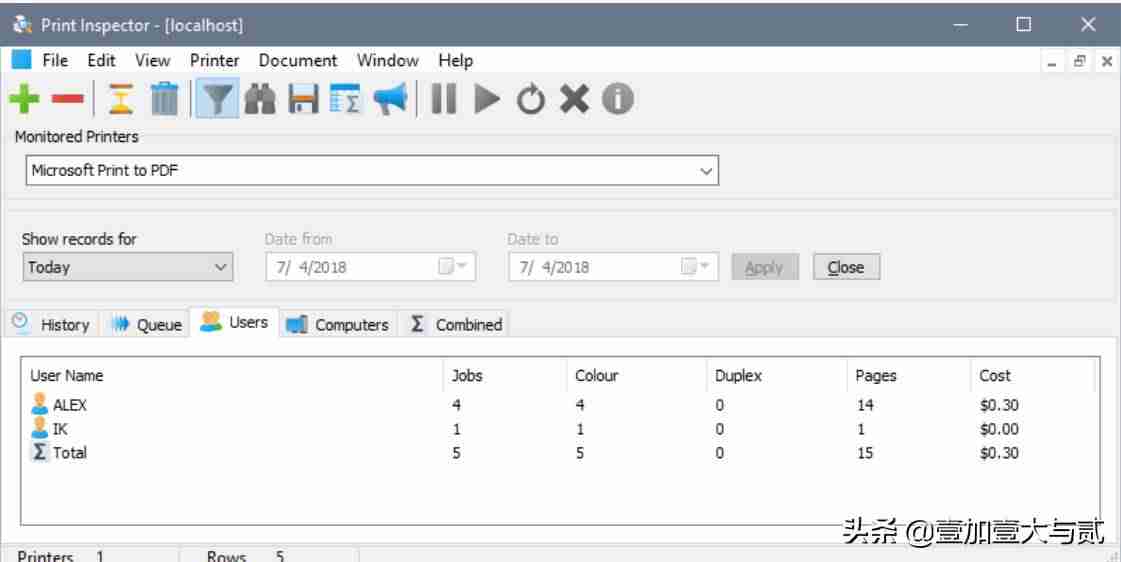Image resolution: width=1121 pixels, height=562 pixels.
Task: Click the Rows status bar entry
Action: pyautogui.click(x=246, y=556)
